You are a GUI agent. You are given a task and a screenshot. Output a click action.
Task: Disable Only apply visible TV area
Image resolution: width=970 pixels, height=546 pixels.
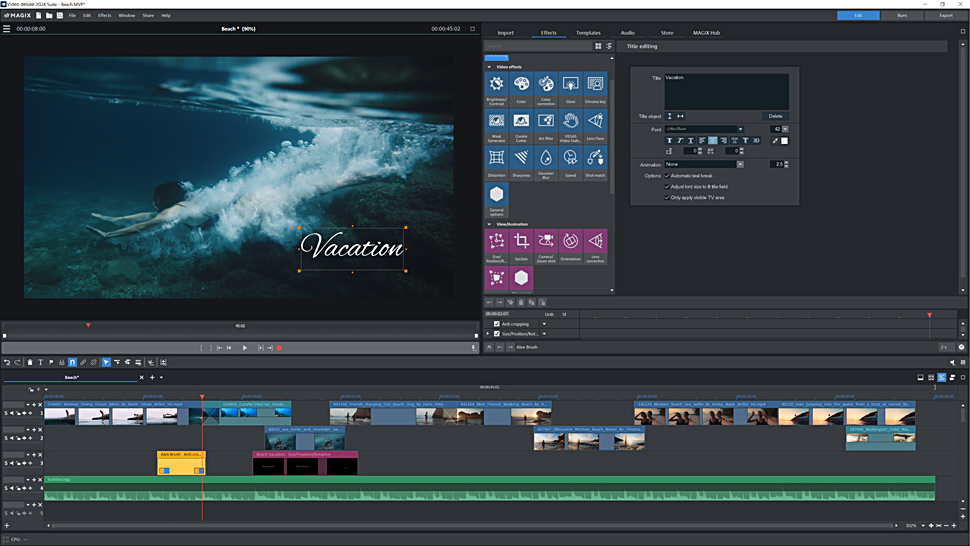[x=668, y=197]
